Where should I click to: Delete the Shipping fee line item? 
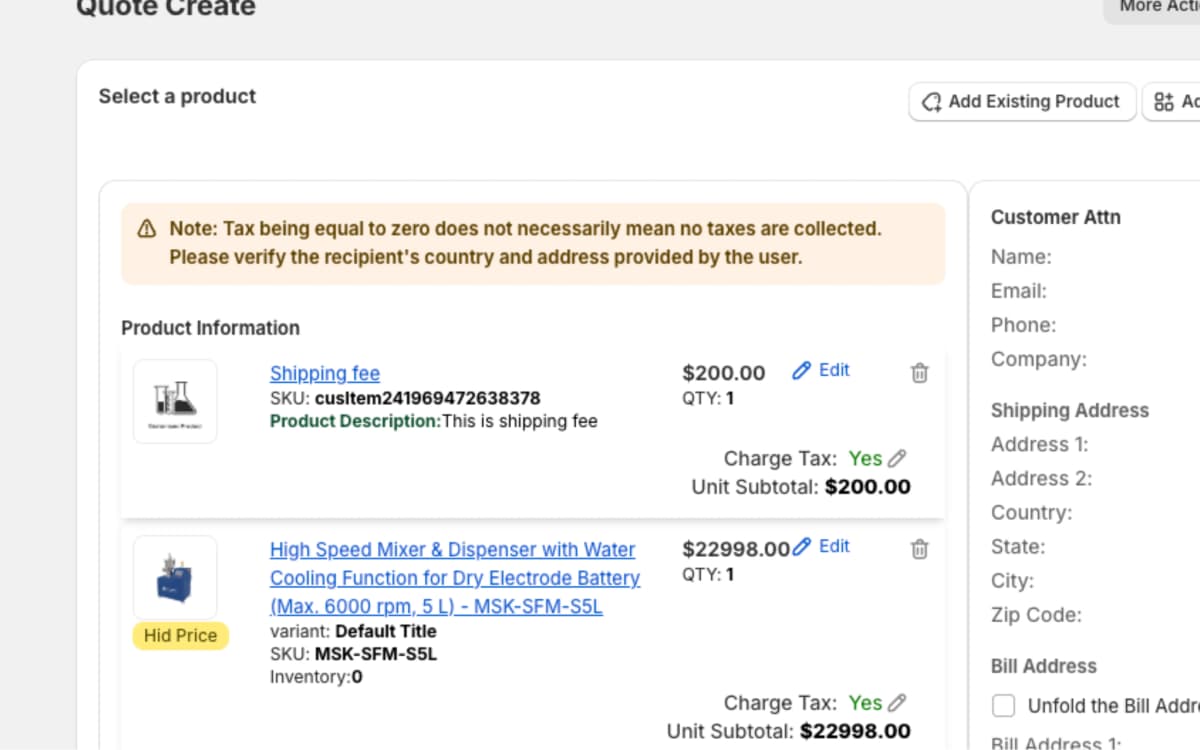(x=920, y=373)
